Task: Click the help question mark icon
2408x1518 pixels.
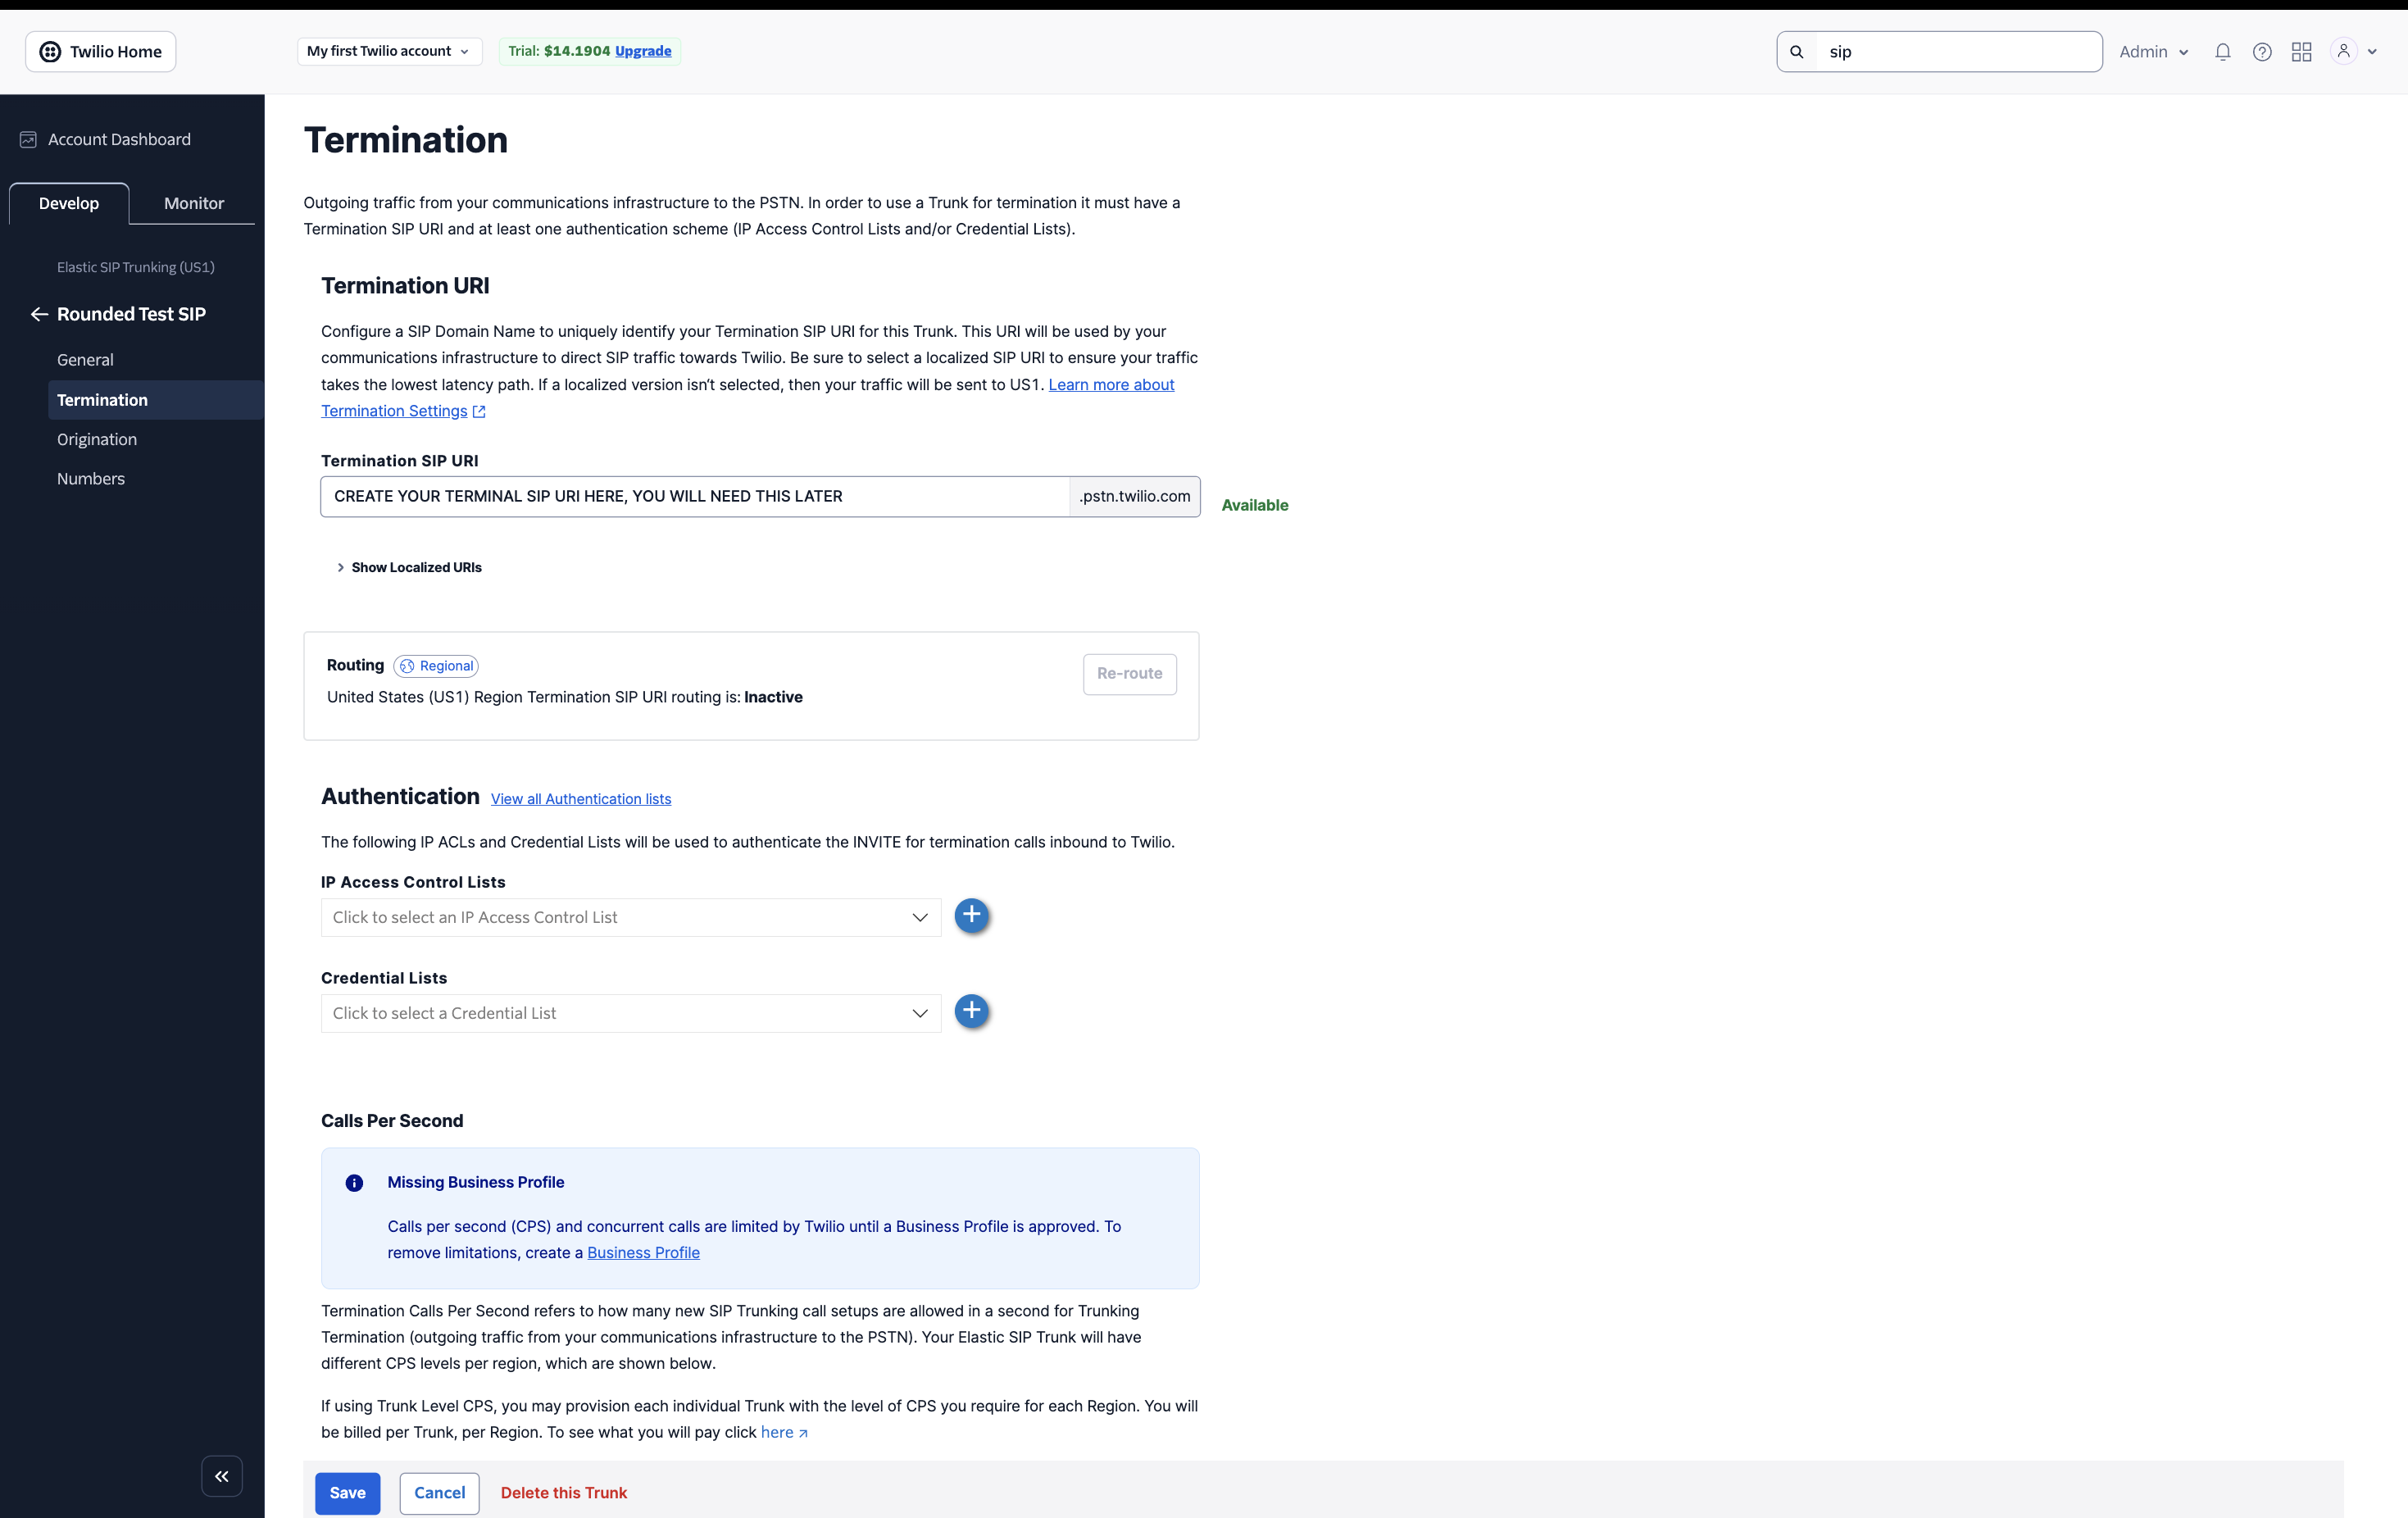Action: 2262,51
